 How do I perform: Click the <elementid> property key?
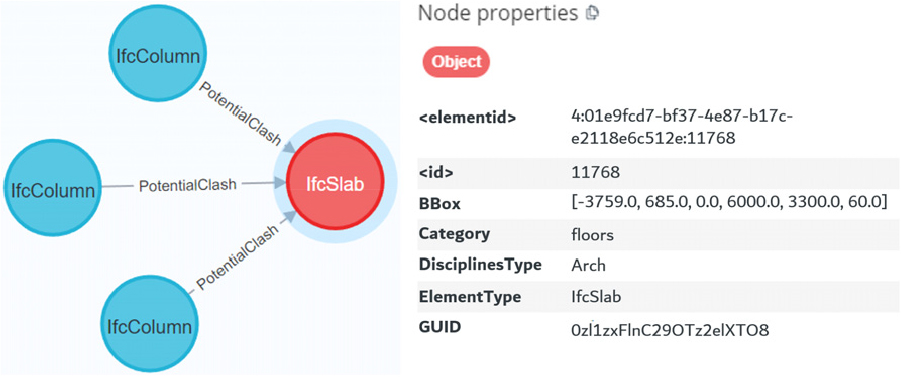pyautogui.click(x=467, y=118)
